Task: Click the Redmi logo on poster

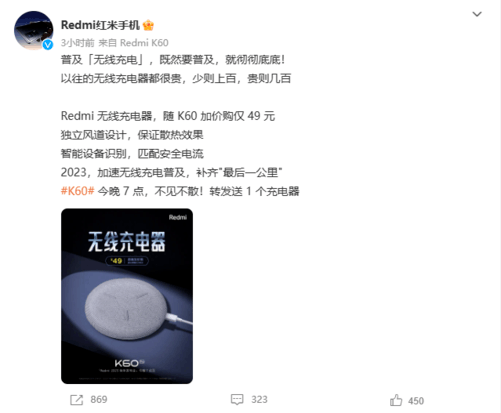Action: point(178,217)
